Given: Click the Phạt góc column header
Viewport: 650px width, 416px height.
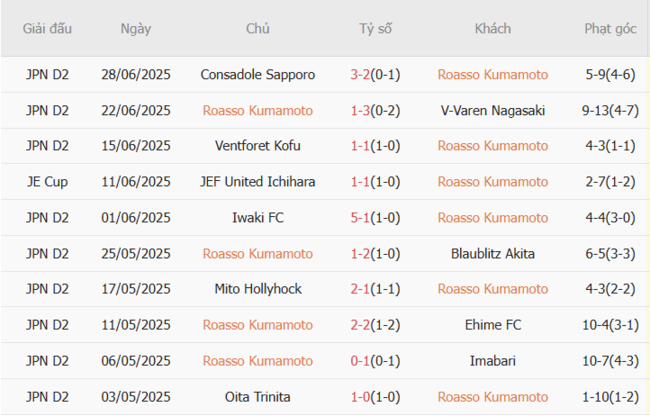Looking at the screenshot, I should click(610, 29).
